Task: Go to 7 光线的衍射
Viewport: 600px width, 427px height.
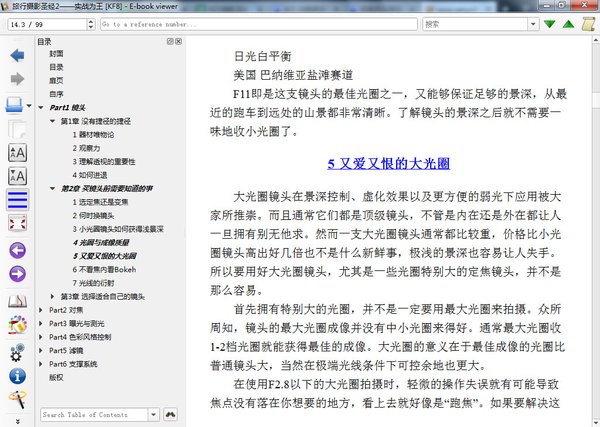Action: [x=93, y=283]
